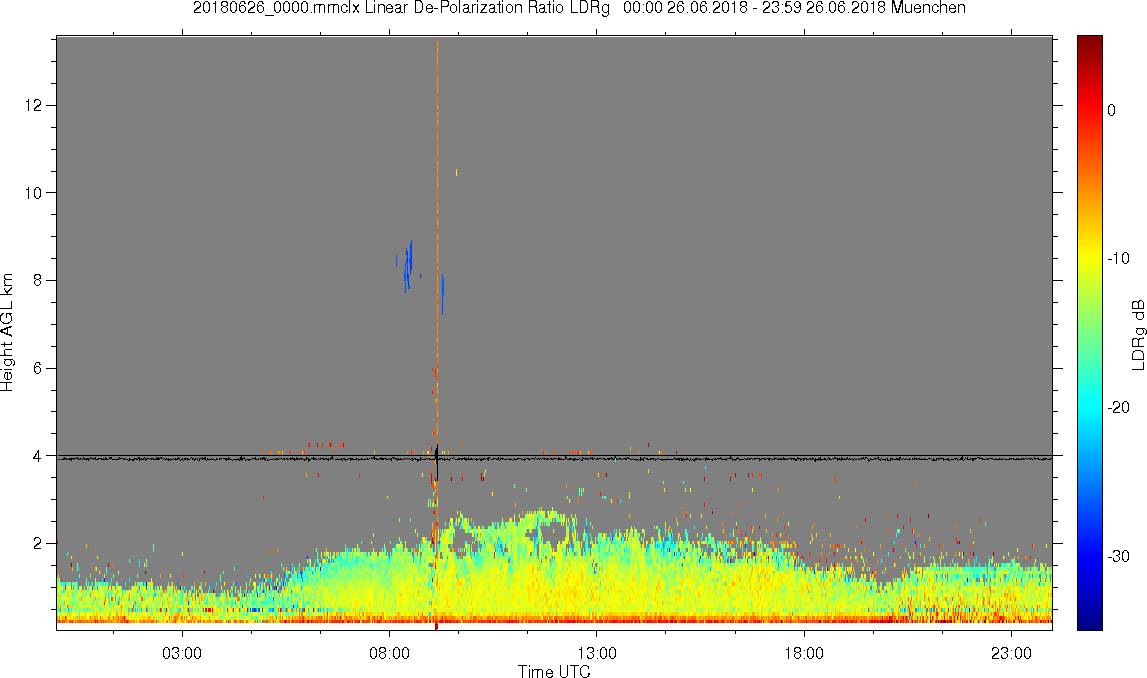Click the 'Time UTC' axis title
Screen dimensions: 1147x678
coord(554,671)
